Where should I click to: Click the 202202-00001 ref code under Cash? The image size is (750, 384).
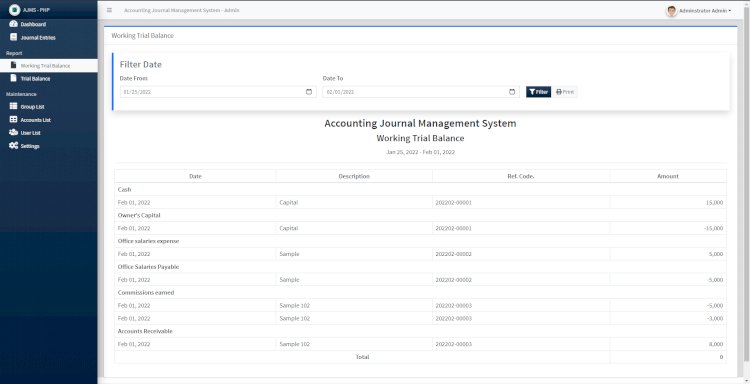tap(453, 202)
